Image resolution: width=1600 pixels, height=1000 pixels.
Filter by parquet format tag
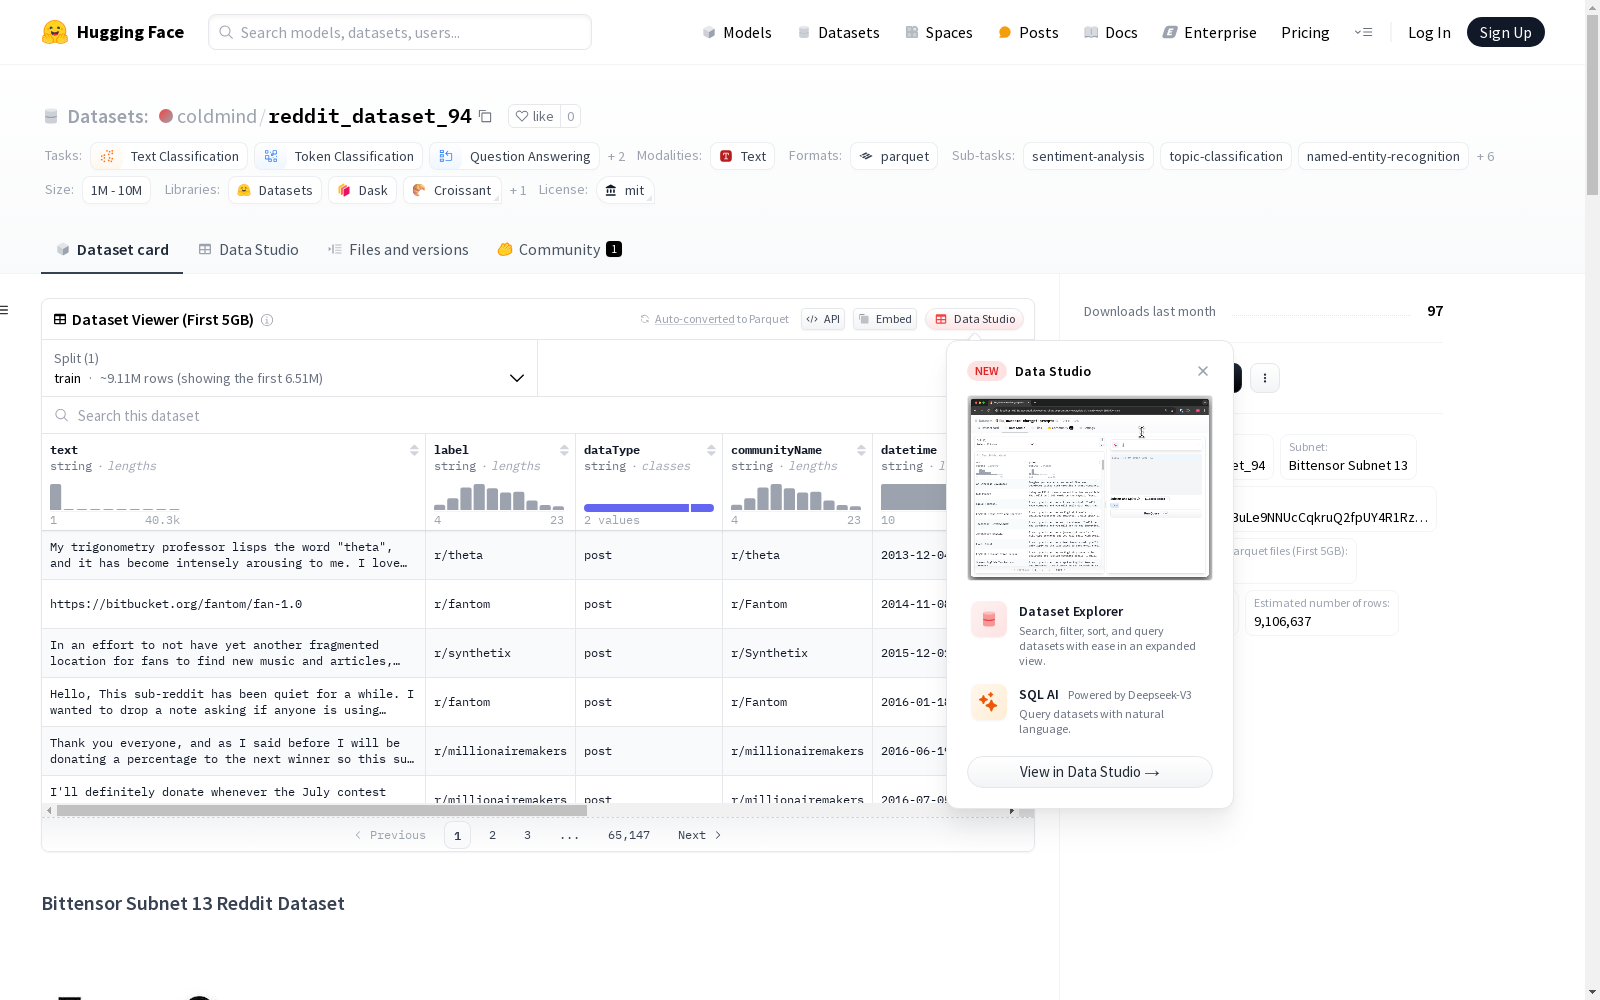894,156
